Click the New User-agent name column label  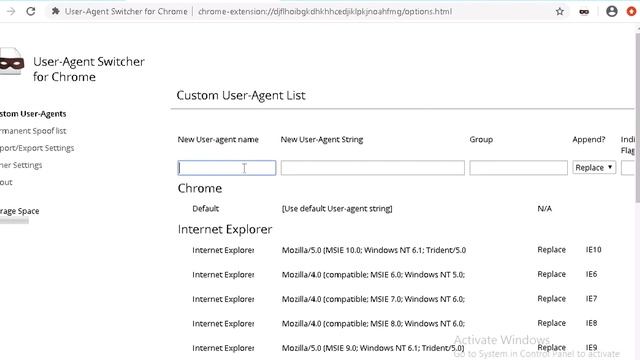pyautogui.click(x=218, y=140)
